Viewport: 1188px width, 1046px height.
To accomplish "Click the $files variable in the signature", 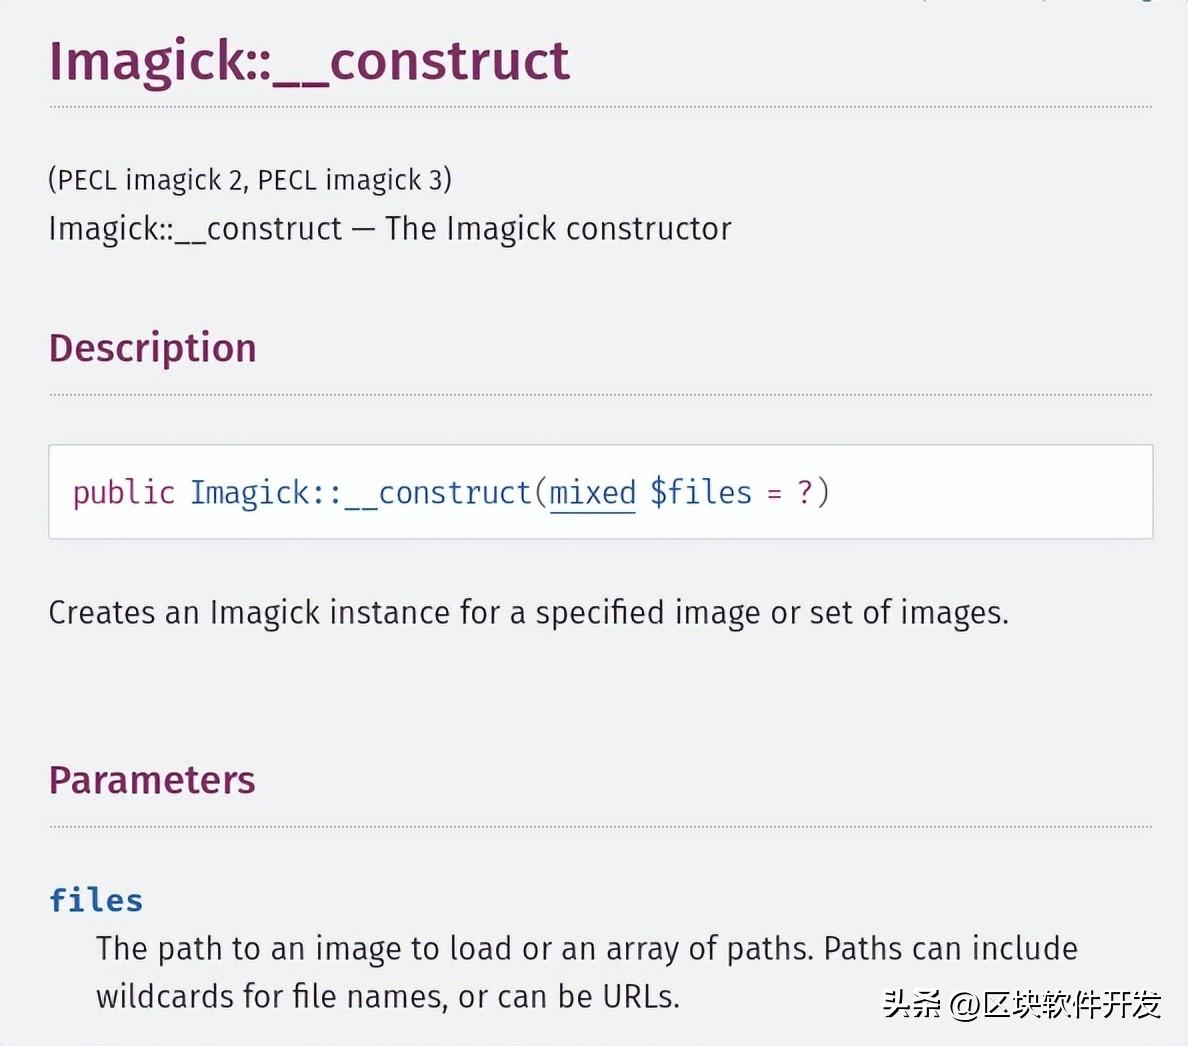I will coord(701,492).
